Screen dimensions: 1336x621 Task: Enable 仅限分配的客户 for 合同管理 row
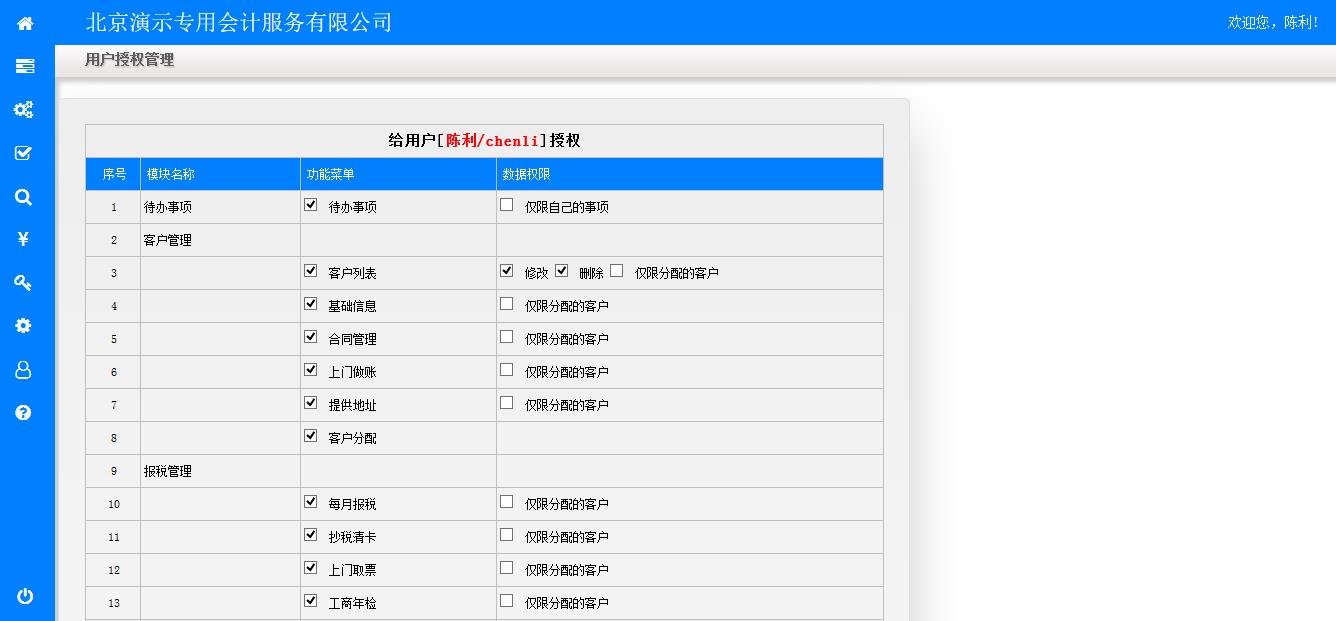point(507,337)
